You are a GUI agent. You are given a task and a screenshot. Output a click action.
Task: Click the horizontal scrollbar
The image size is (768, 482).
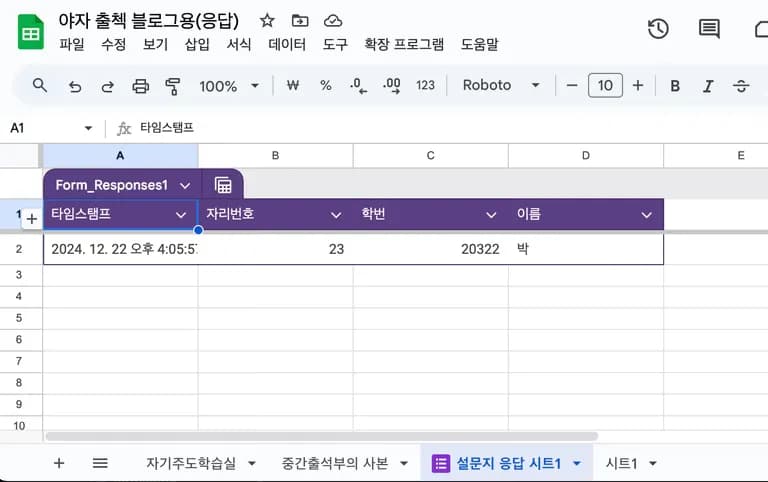point(320,437)
